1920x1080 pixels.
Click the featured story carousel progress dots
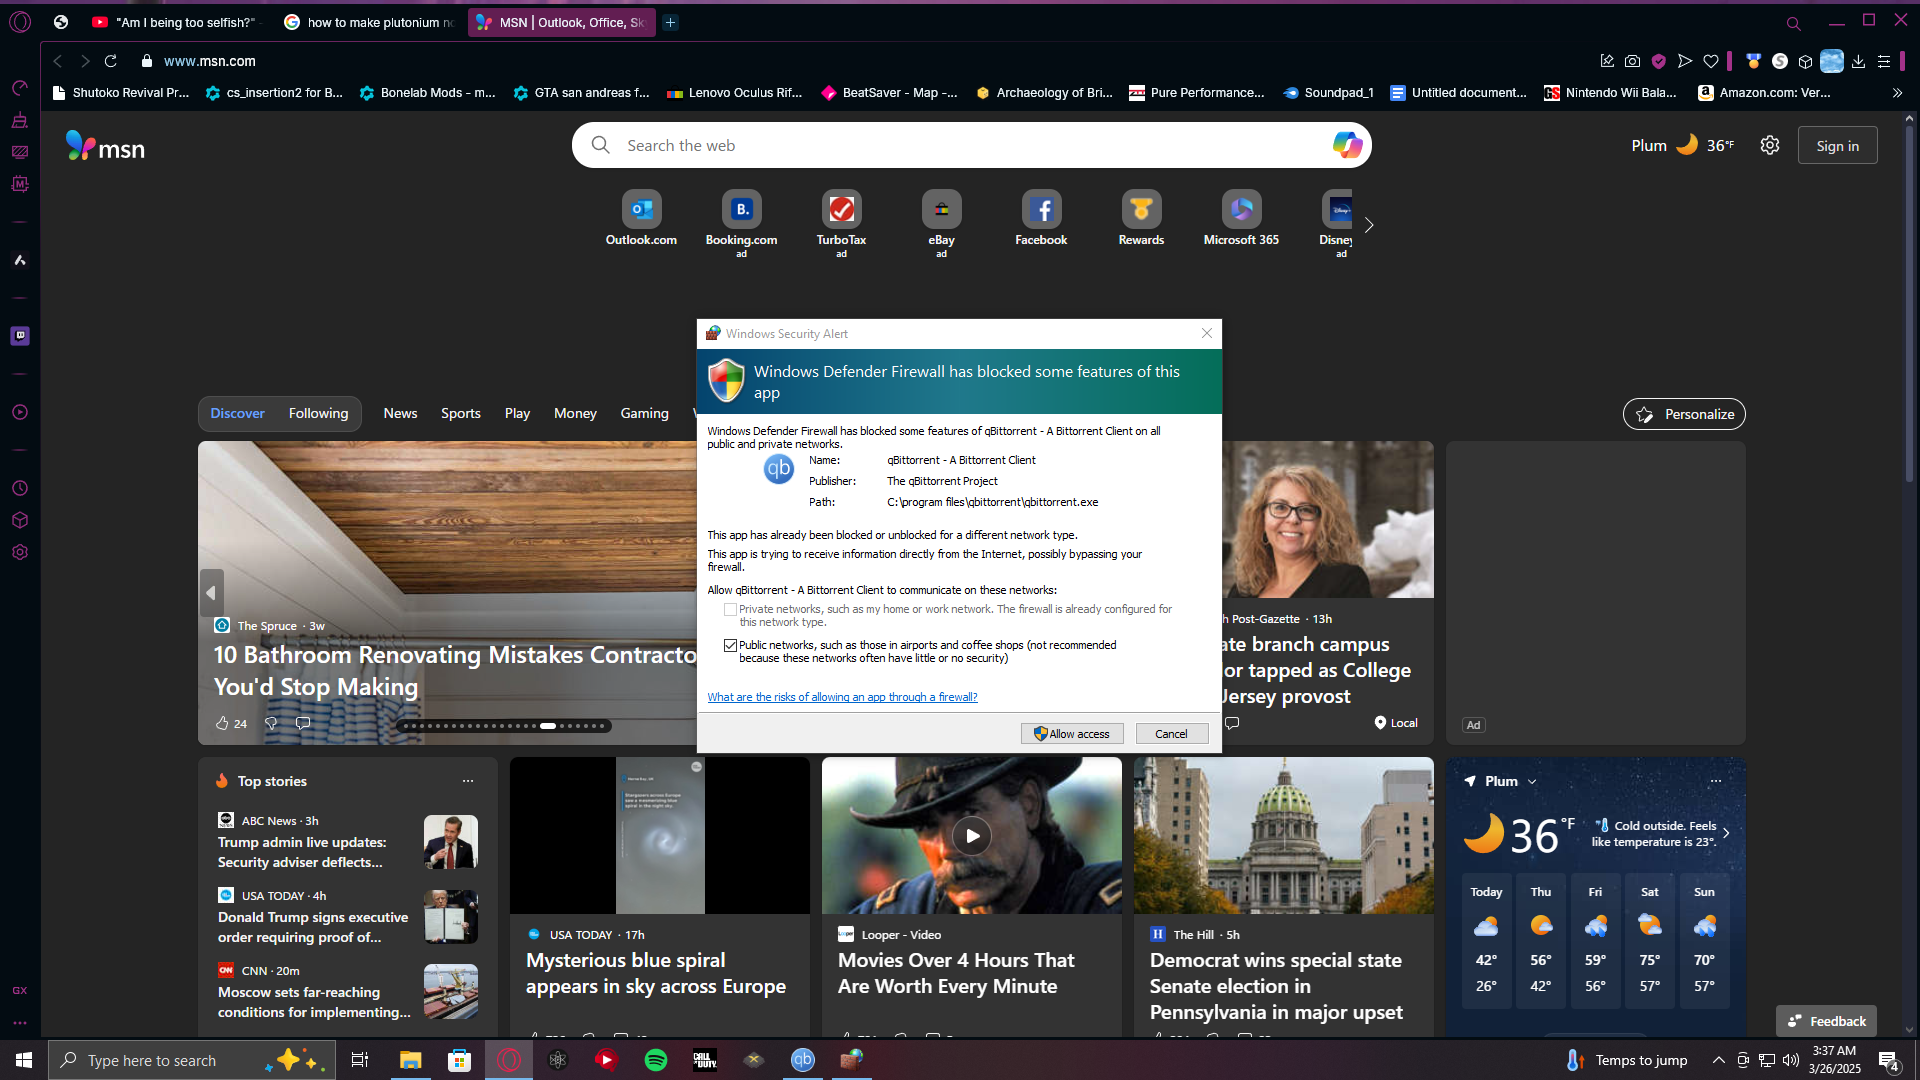point(505,726)
